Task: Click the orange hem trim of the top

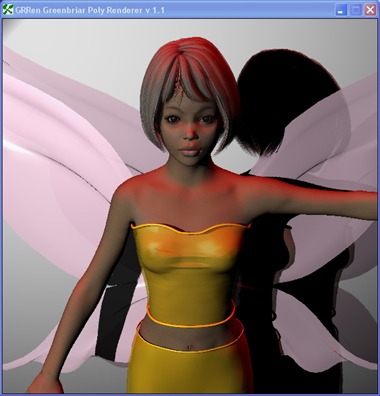Action: (192, 318)
